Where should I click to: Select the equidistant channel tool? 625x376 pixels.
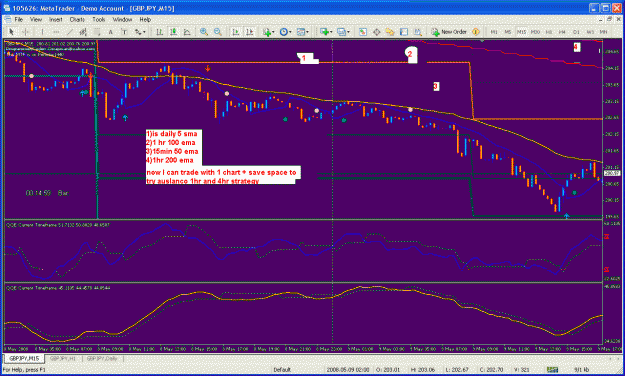83,32
